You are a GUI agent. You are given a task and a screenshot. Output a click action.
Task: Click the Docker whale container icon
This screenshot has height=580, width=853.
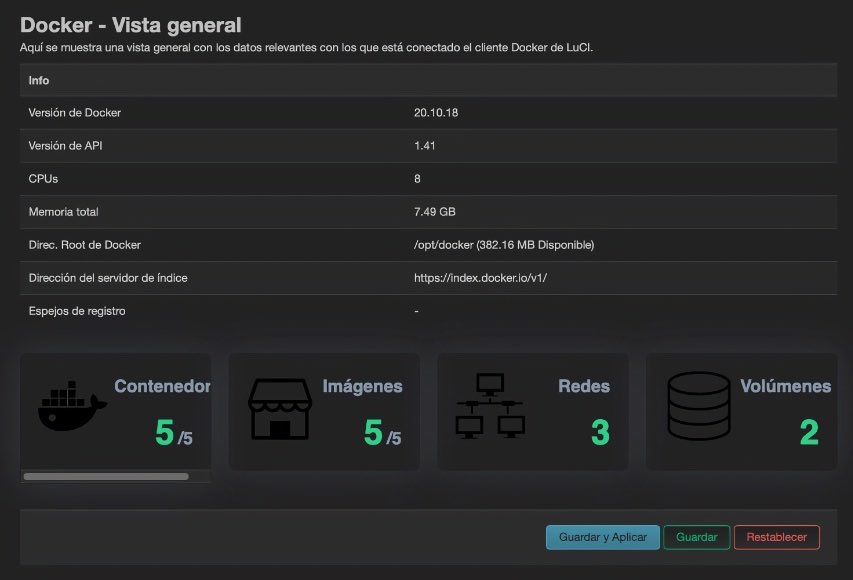[x=72, y=406]
